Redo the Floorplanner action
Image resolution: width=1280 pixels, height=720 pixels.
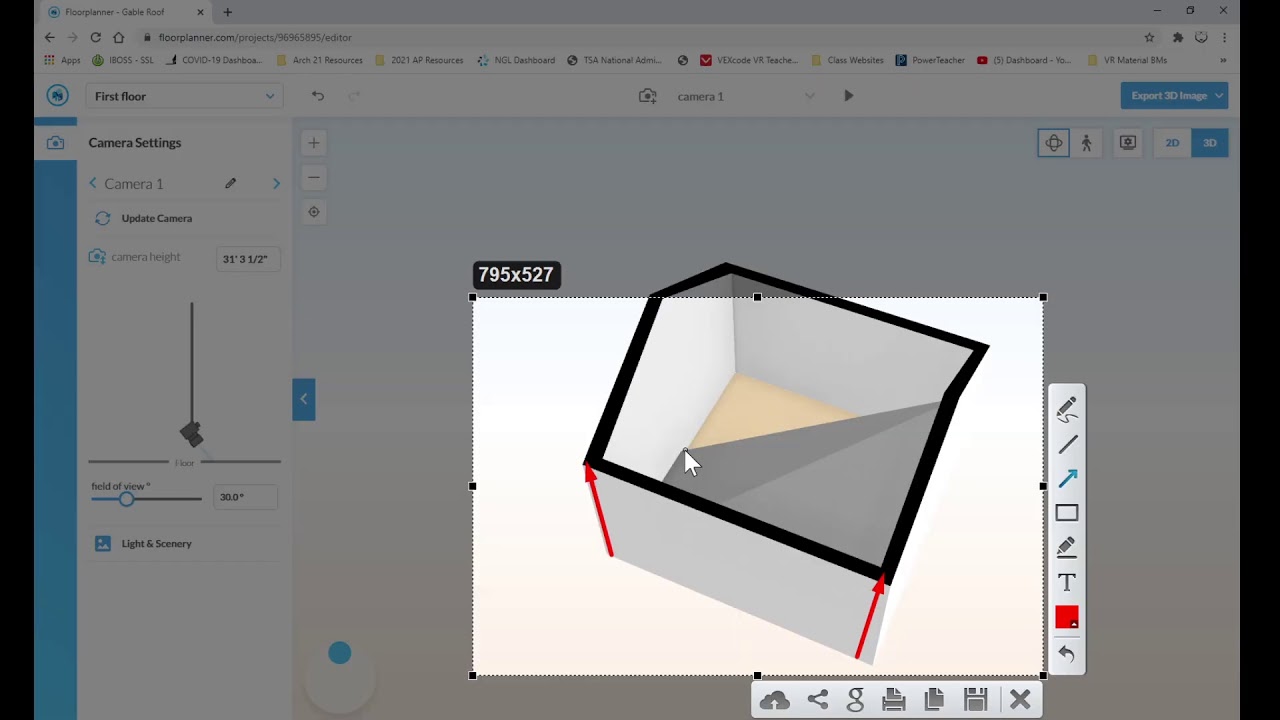[x=353, y=96]
